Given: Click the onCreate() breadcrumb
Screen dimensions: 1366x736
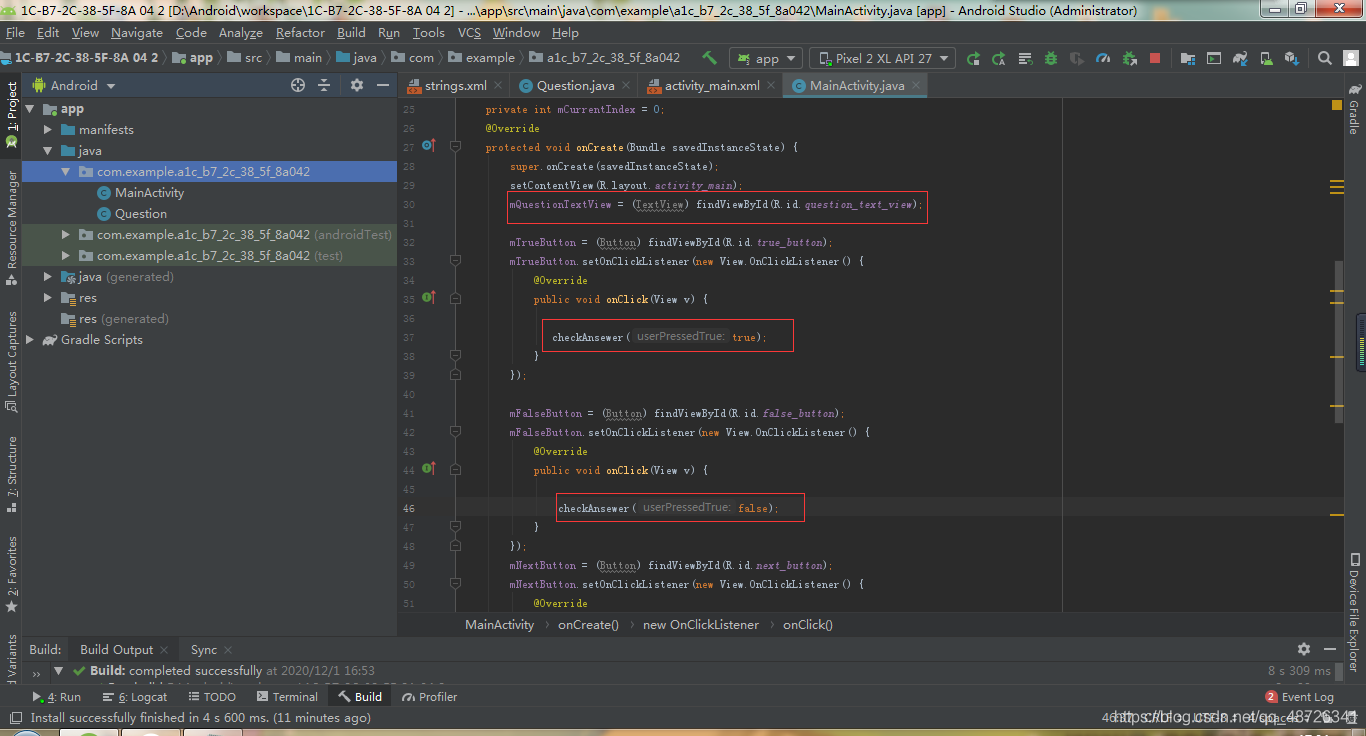Looking at the screenshot, I should [588, 625].
